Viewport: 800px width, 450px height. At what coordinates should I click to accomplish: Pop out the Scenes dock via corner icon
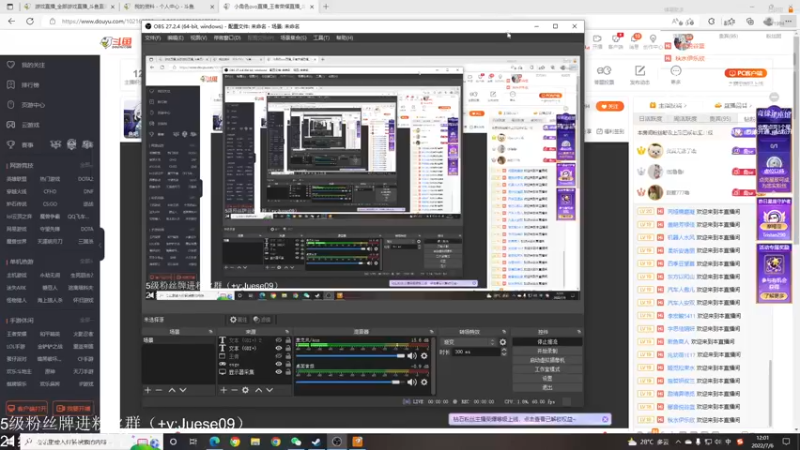pyautogui.click(x=210, y=332)
